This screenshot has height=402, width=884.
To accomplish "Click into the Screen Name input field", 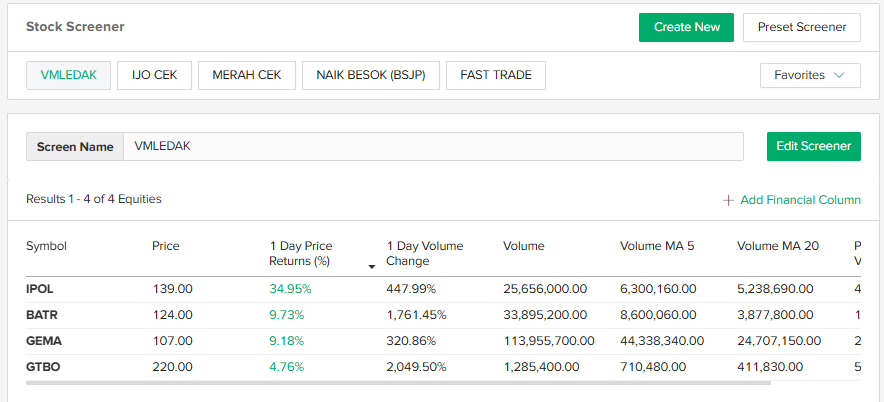I will [x=433, y=146].
